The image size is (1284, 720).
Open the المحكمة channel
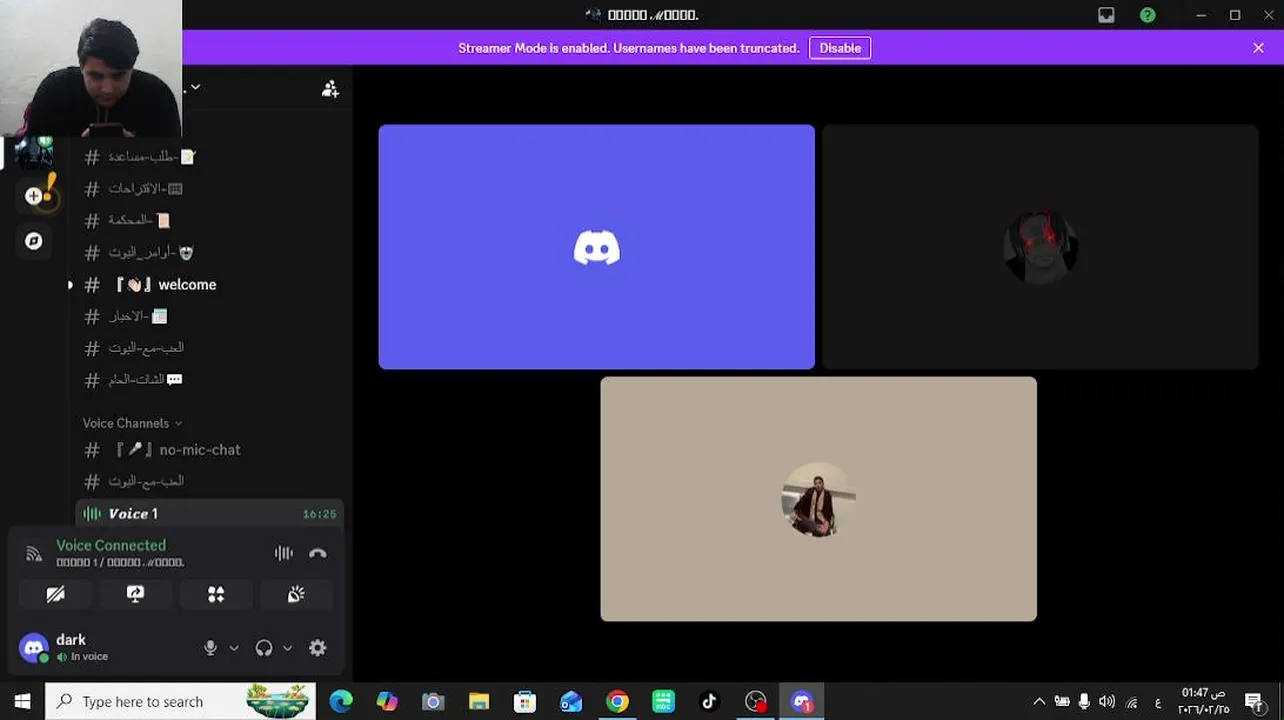pyautogui.click(x=210, y=220)
